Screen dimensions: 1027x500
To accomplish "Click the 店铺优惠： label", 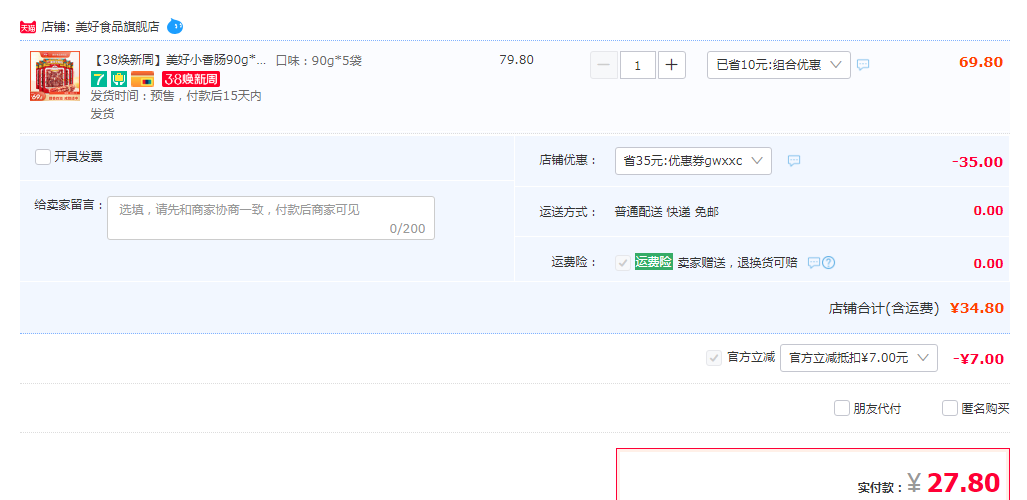I will (x=568, y=161).
